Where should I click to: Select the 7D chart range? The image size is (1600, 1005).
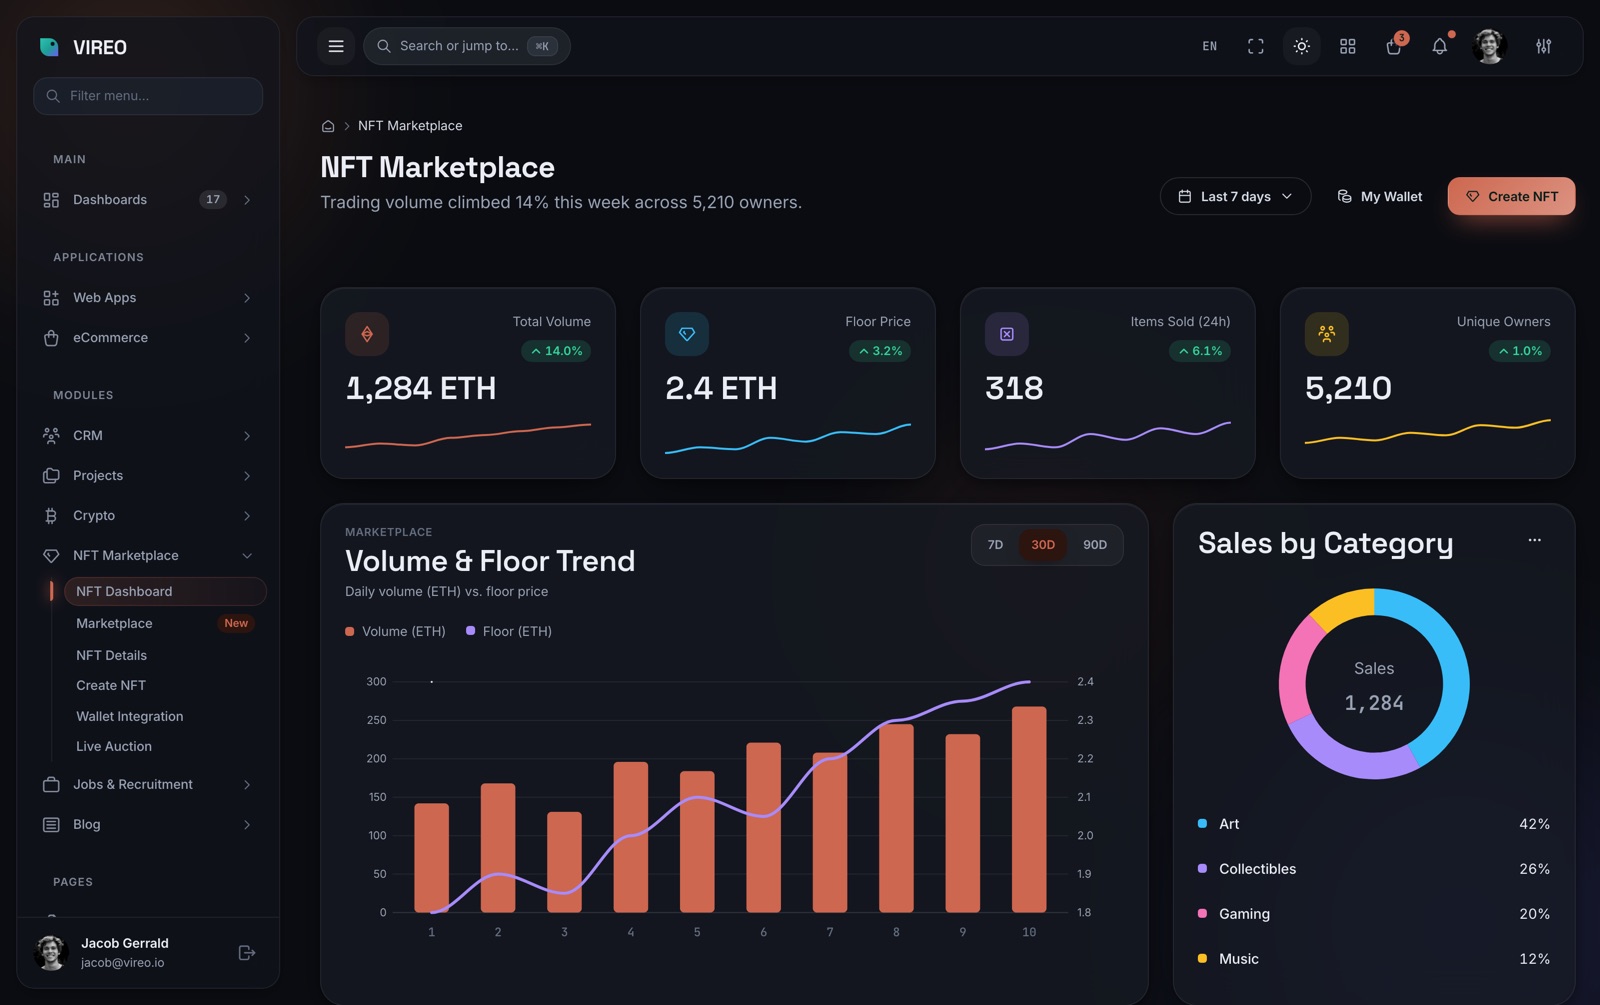click(x=995, y=545)
